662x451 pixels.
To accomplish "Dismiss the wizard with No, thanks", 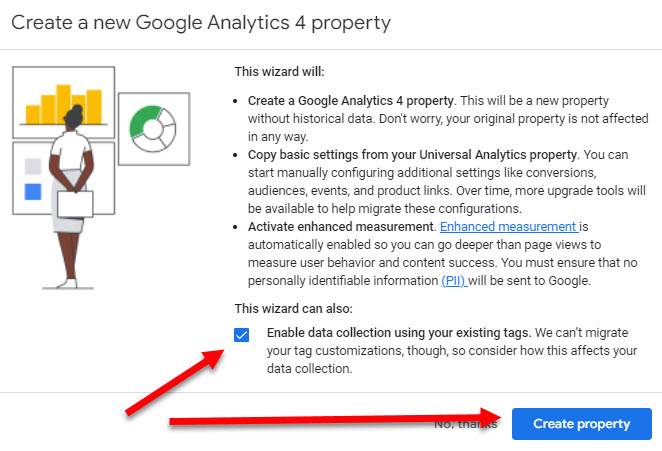I will click(466, 424).
